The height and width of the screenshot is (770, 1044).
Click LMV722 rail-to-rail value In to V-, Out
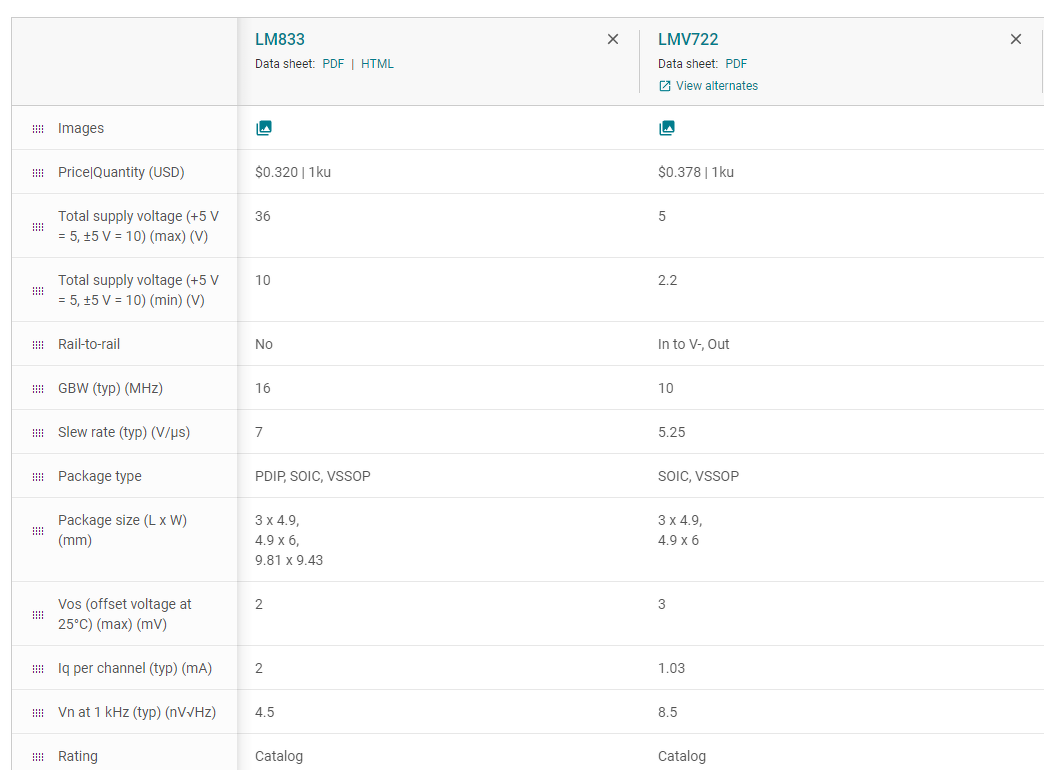693,344
